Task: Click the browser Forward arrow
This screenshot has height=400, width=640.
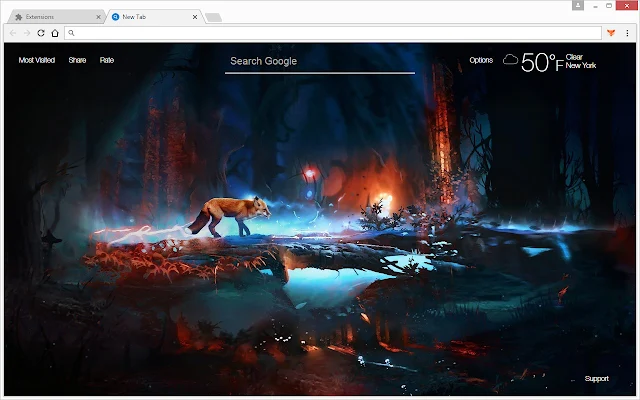Action: click(x=27, y=33)
